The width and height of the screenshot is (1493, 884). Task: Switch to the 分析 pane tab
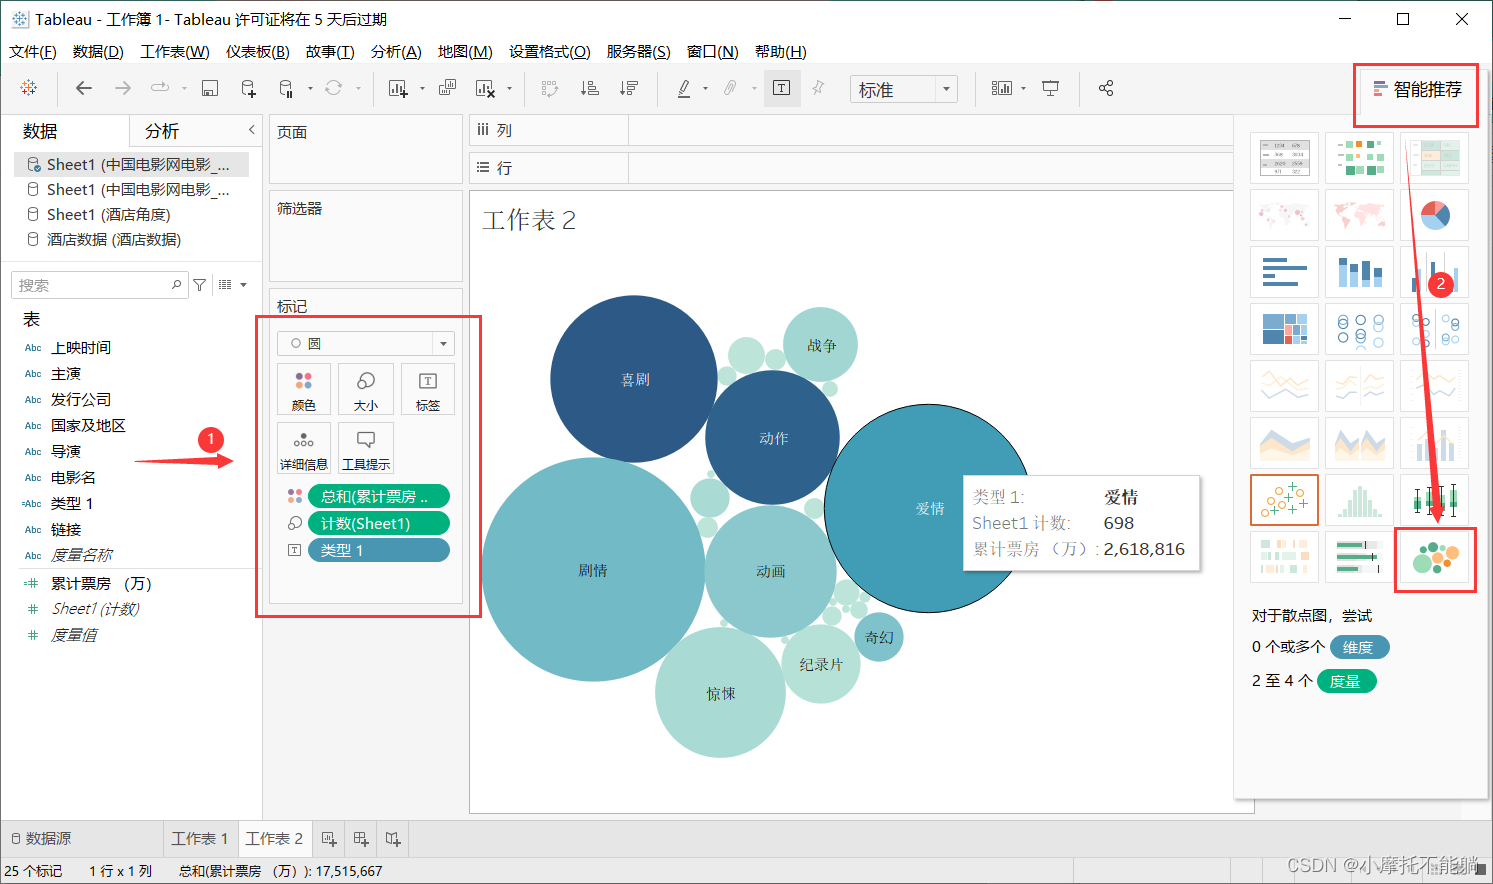click(x=162, y=131)
